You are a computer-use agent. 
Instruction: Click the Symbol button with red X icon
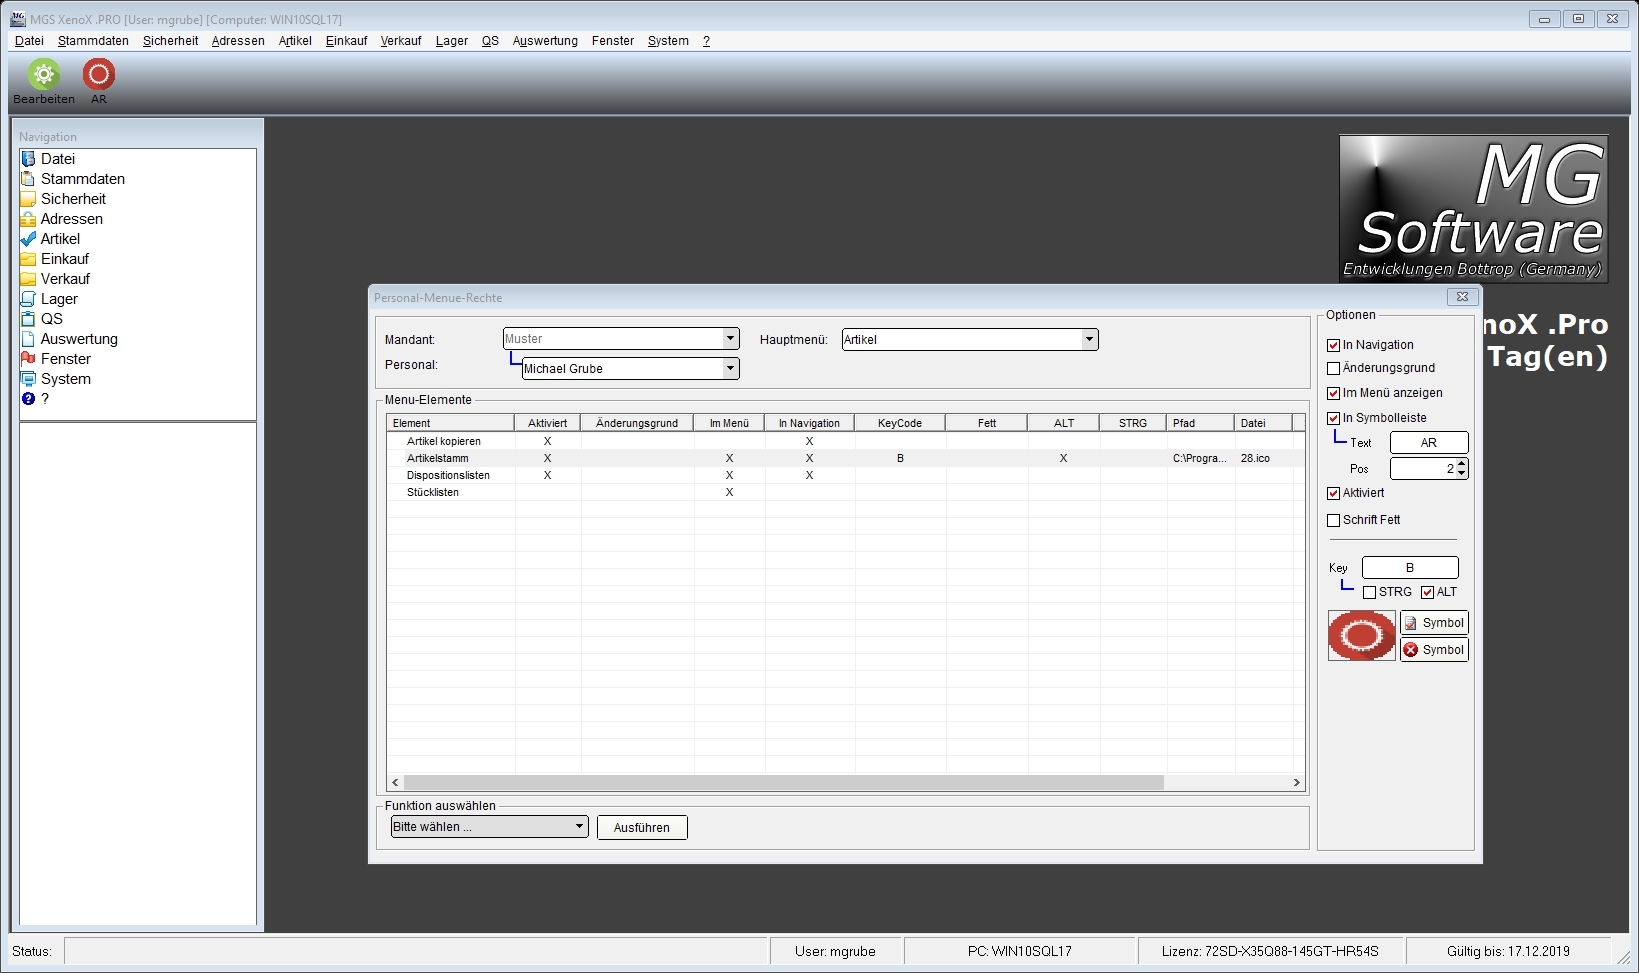point(1434,650)
